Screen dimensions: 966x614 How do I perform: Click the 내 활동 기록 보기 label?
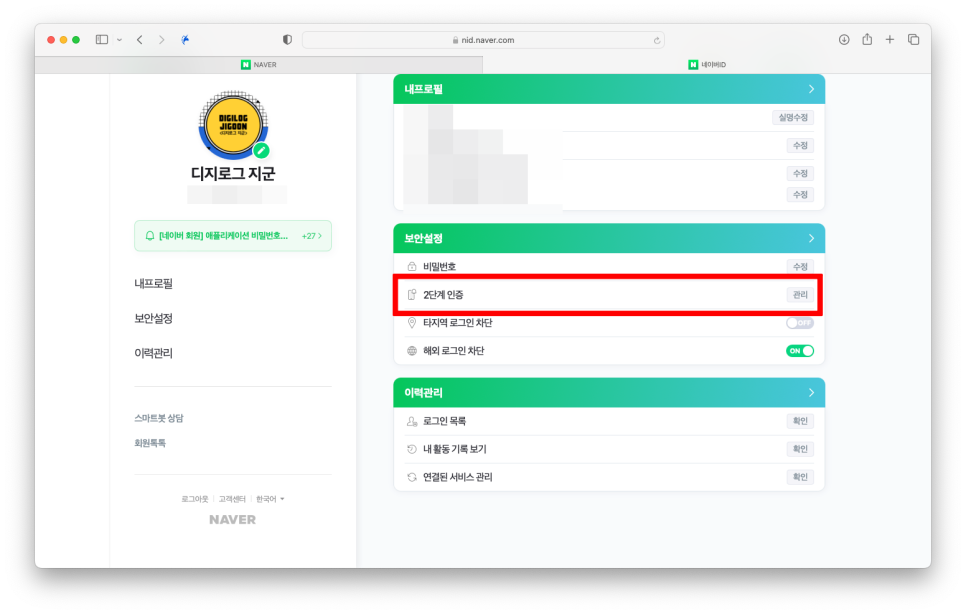coord(455,450)
